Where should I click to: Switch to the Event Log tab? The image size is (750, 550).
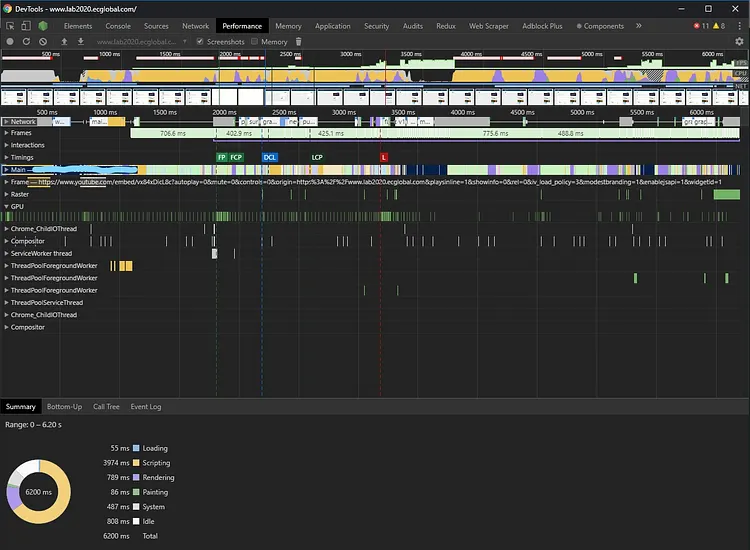[145, 407]
